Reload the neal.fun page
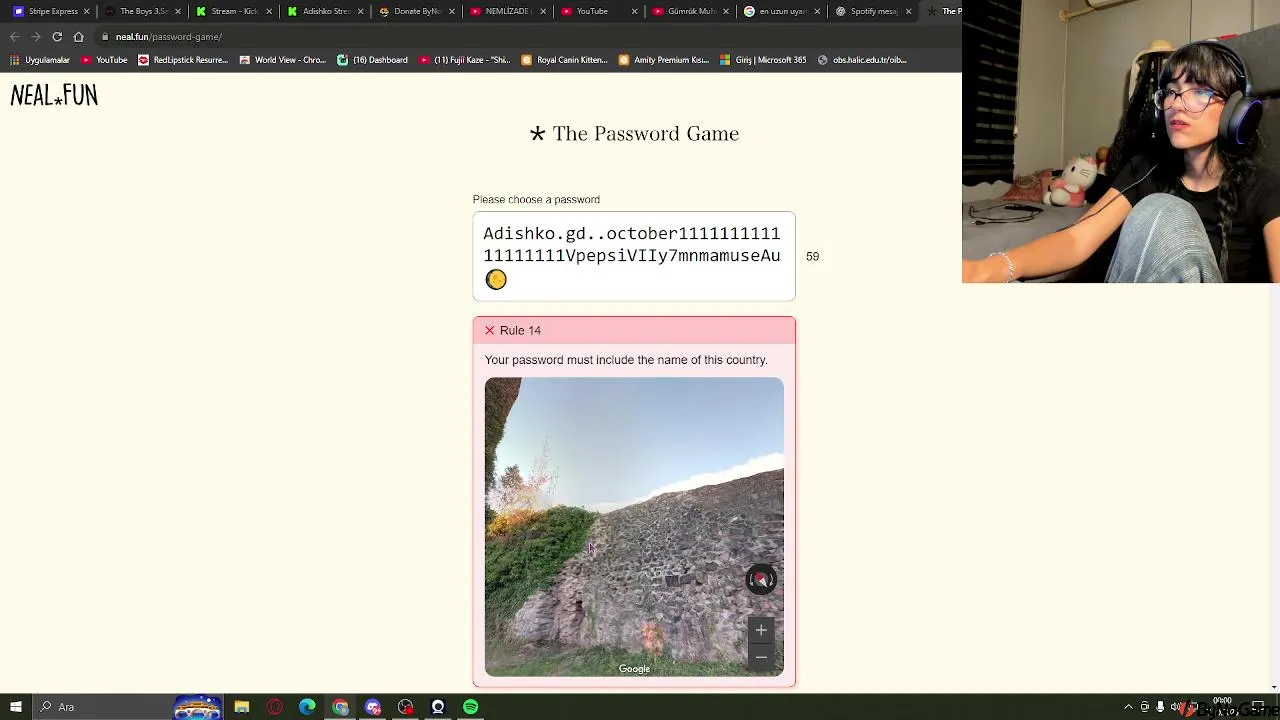This screenshot has height=720, width=1280. 57,37
